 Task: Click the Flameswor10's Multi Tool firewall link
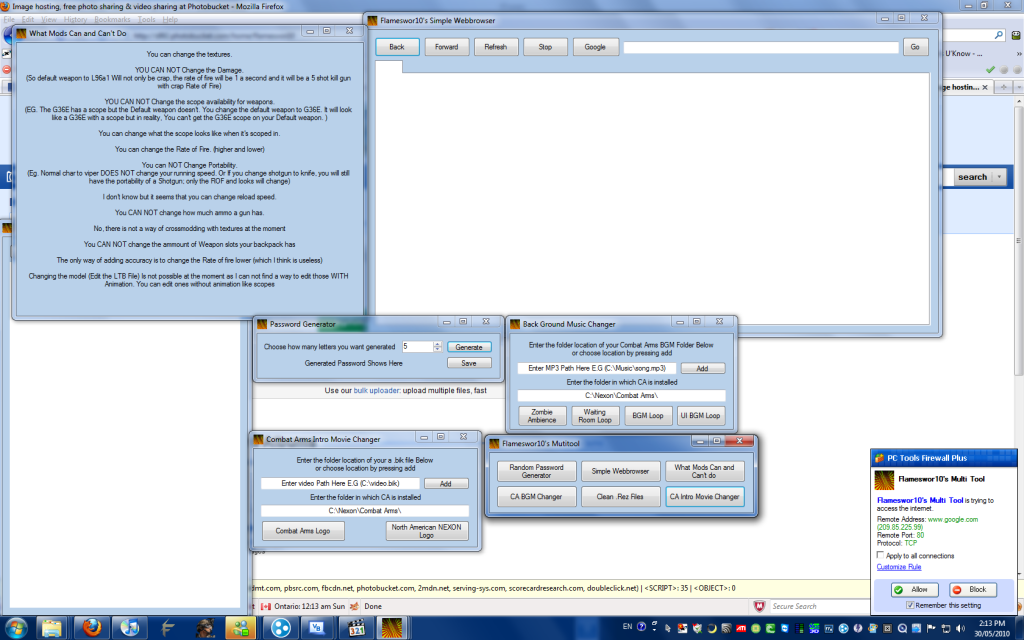pyautogui.click(x=920, y=500)
